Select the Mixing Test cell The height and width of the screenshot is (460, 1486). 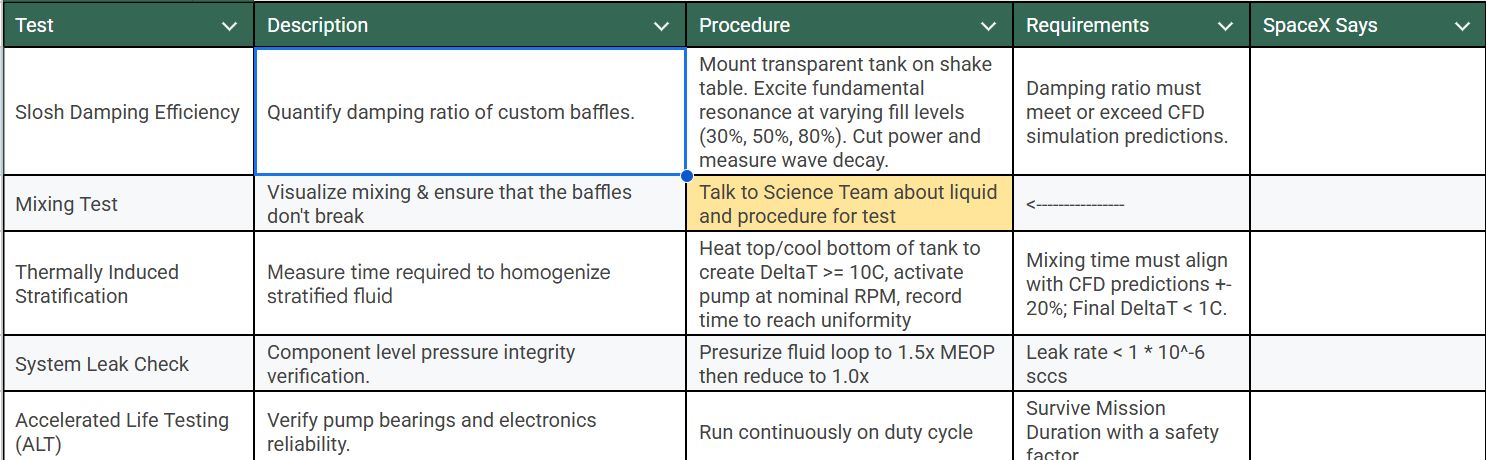tap(127, 204)
